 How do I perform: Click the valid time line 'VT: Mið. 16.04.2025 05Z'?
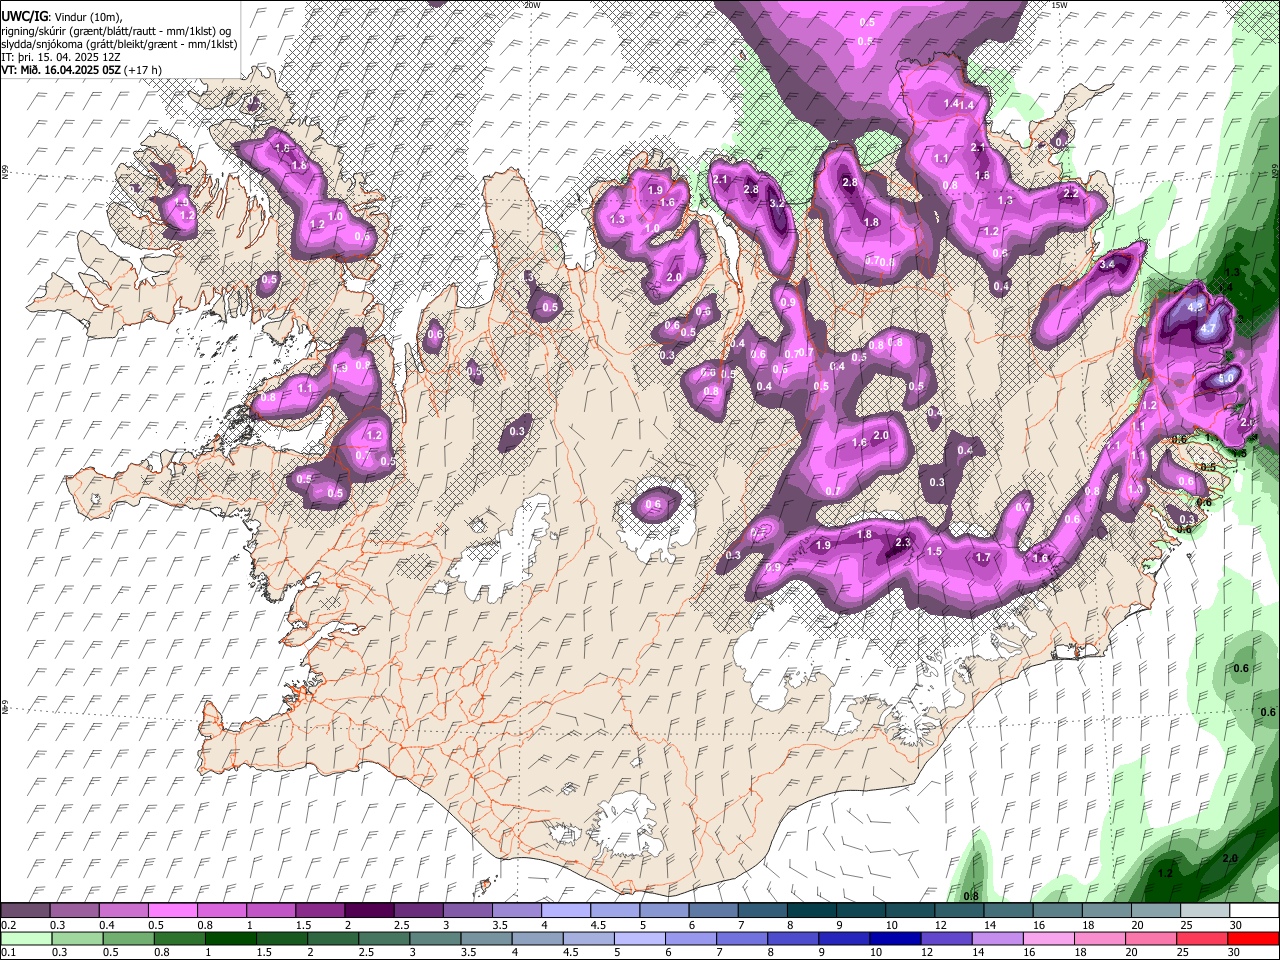[x=61, y=69]
